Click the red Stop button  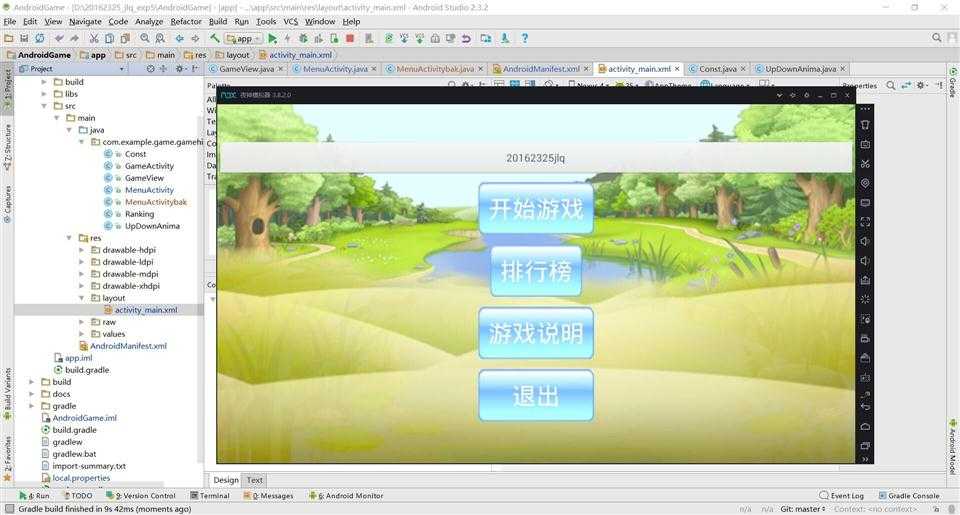click(350, 38)
